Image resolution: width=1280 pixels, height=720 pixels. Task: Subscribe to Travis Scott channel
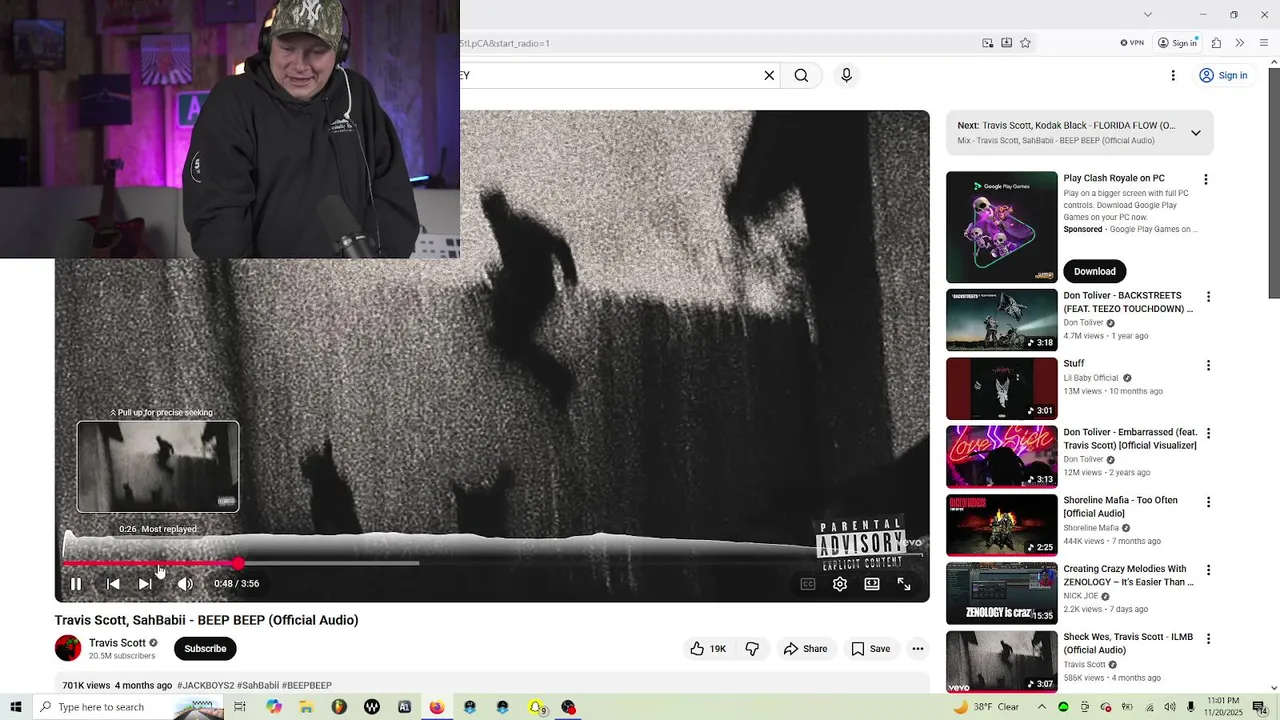[205, 648]
